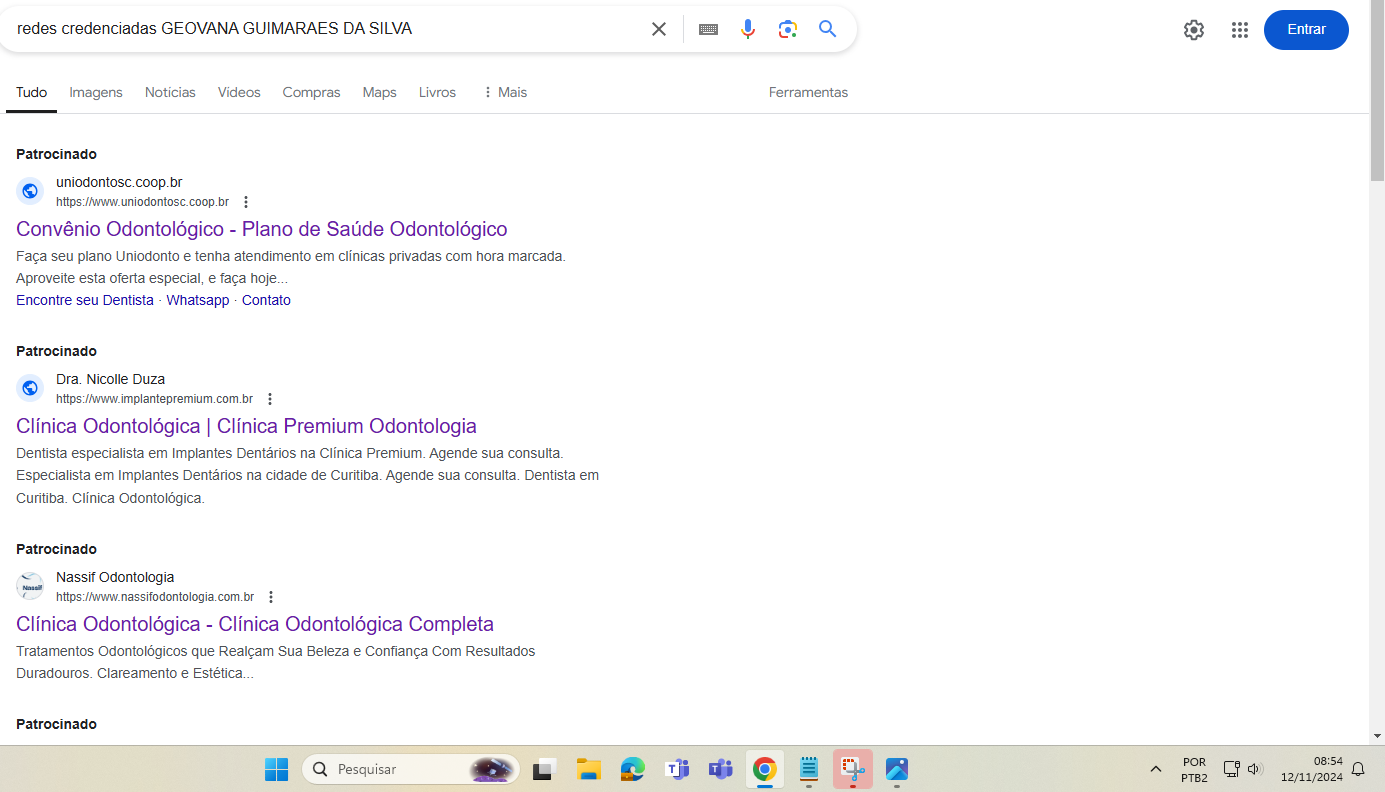Open three-dot menu for Nassif Odontologia ad
The height and width of the screenshot is (792, 1385).
point(271,597)
